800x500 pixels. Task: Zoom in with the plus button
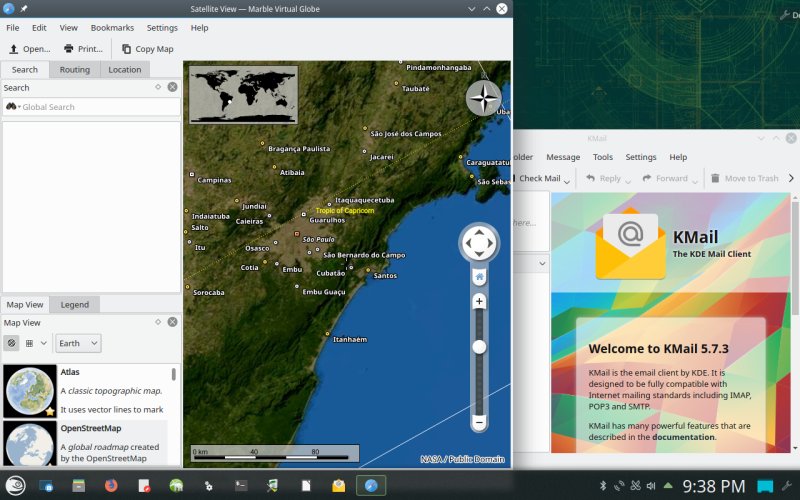click(x=479, y=301)
